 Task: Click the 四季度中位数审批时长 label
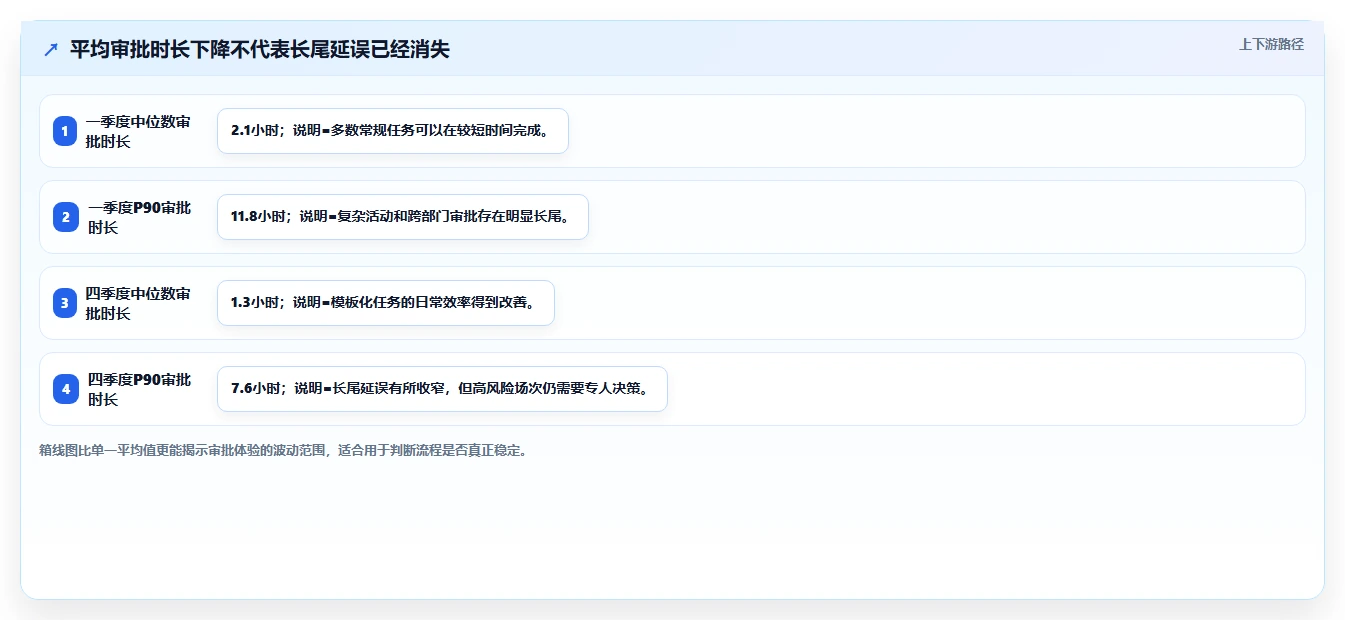click(138, 303)
